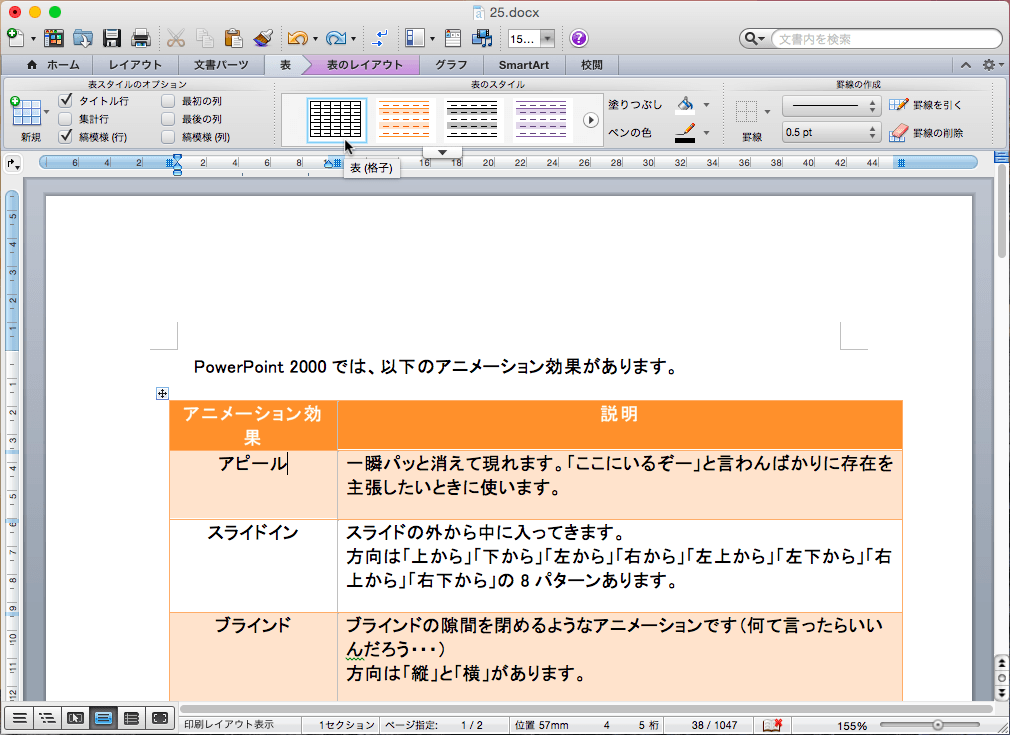
Task: Uncheck the タイトル行 checkbox
Action: pos(65,101)
